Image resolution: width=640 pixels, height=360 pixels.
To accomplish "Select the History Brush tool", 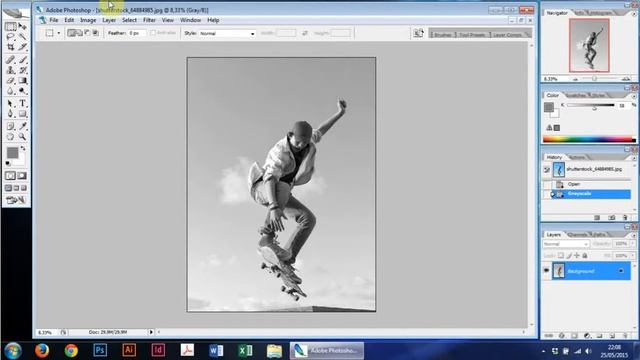I will click(x=22, y=70).
